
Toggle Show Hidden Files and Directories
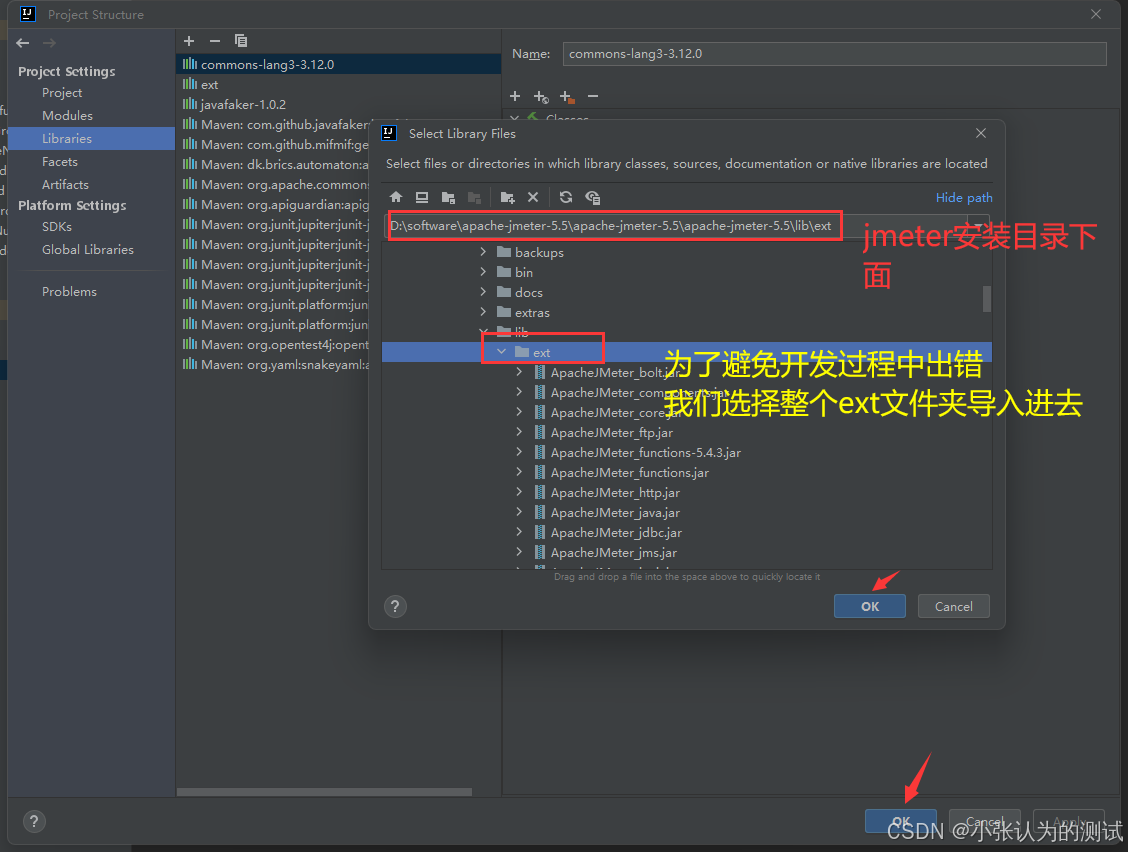coord(593,197)
